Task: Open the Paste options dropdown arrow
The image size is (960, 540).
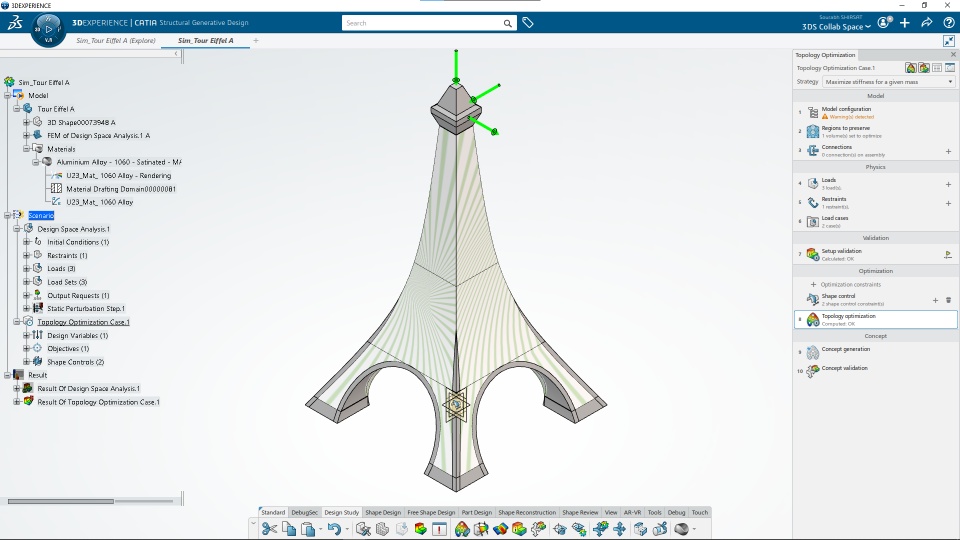Action: [x=321, y=530]
